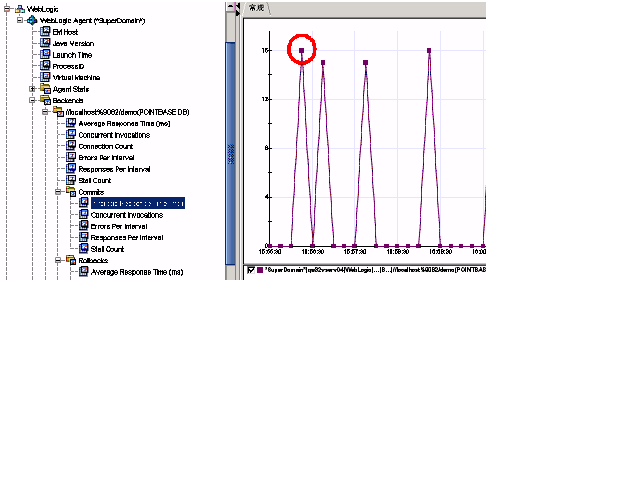The height and width of the screenshot is (480, 640).
Task: Click the Rollbacks folder icon
Action: [71, 260]
